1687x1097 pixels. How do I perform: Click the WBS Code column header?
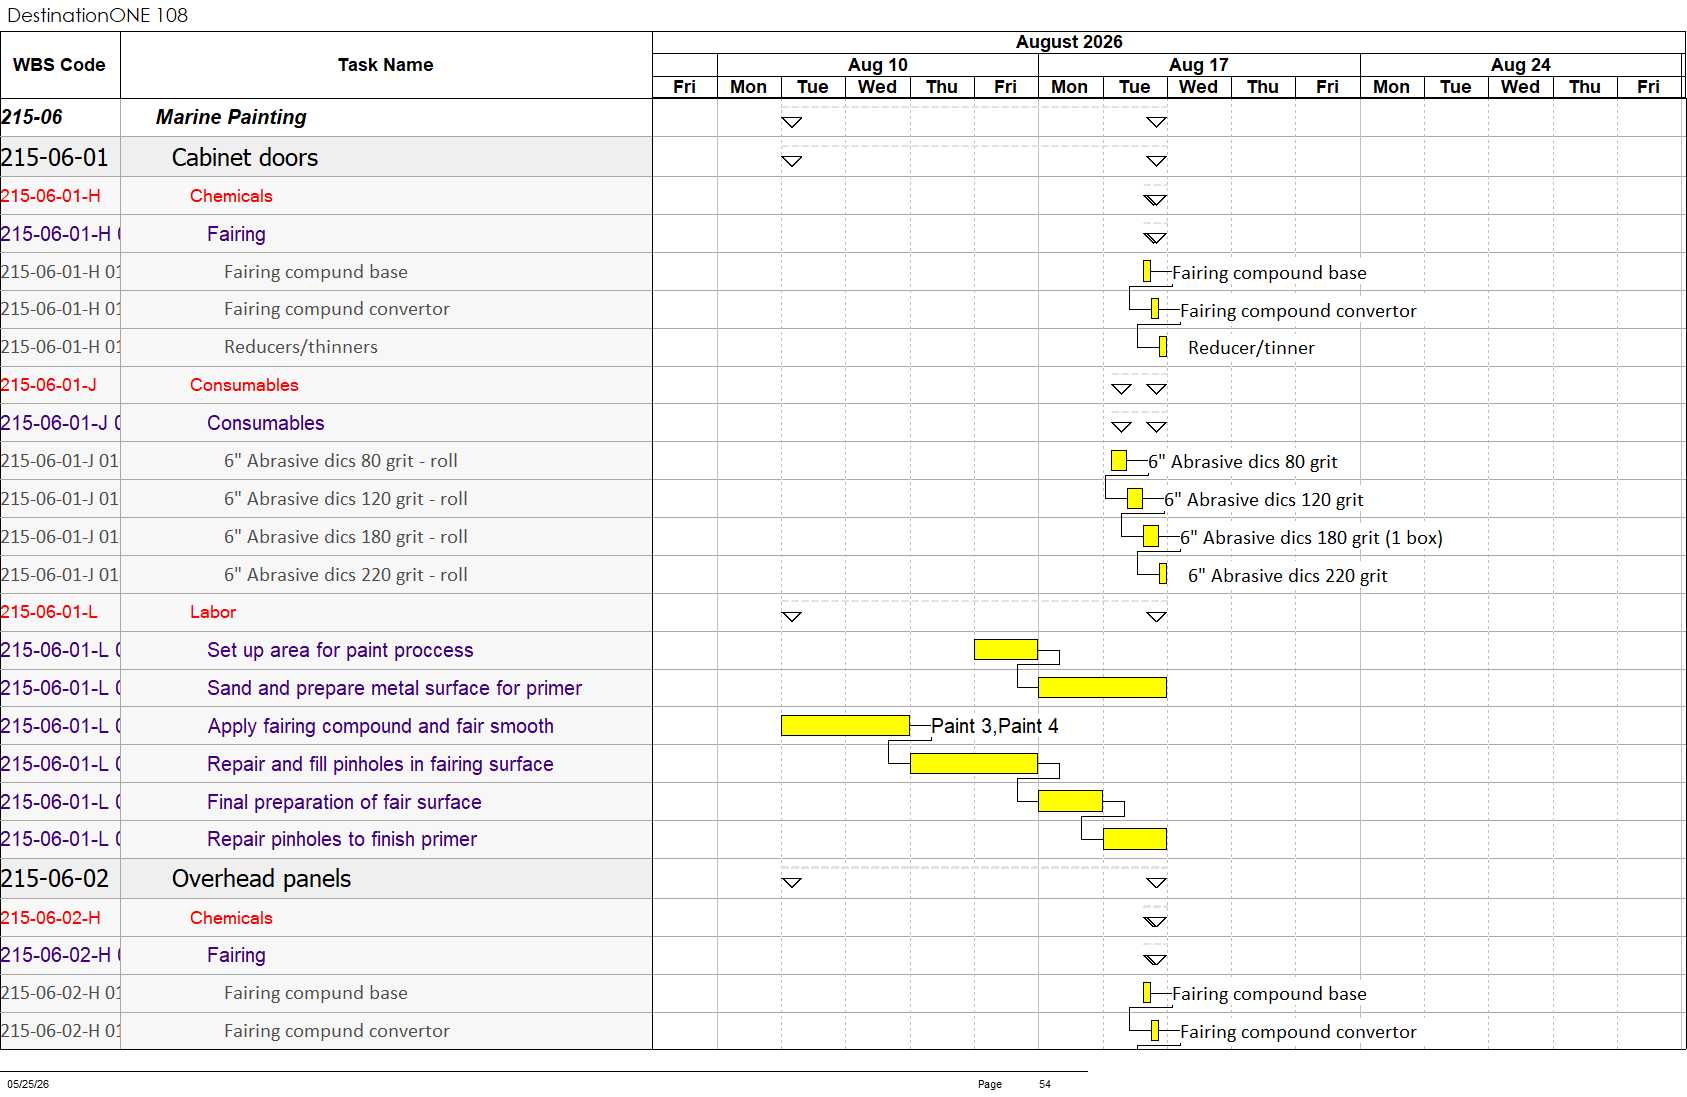point(59,65)
